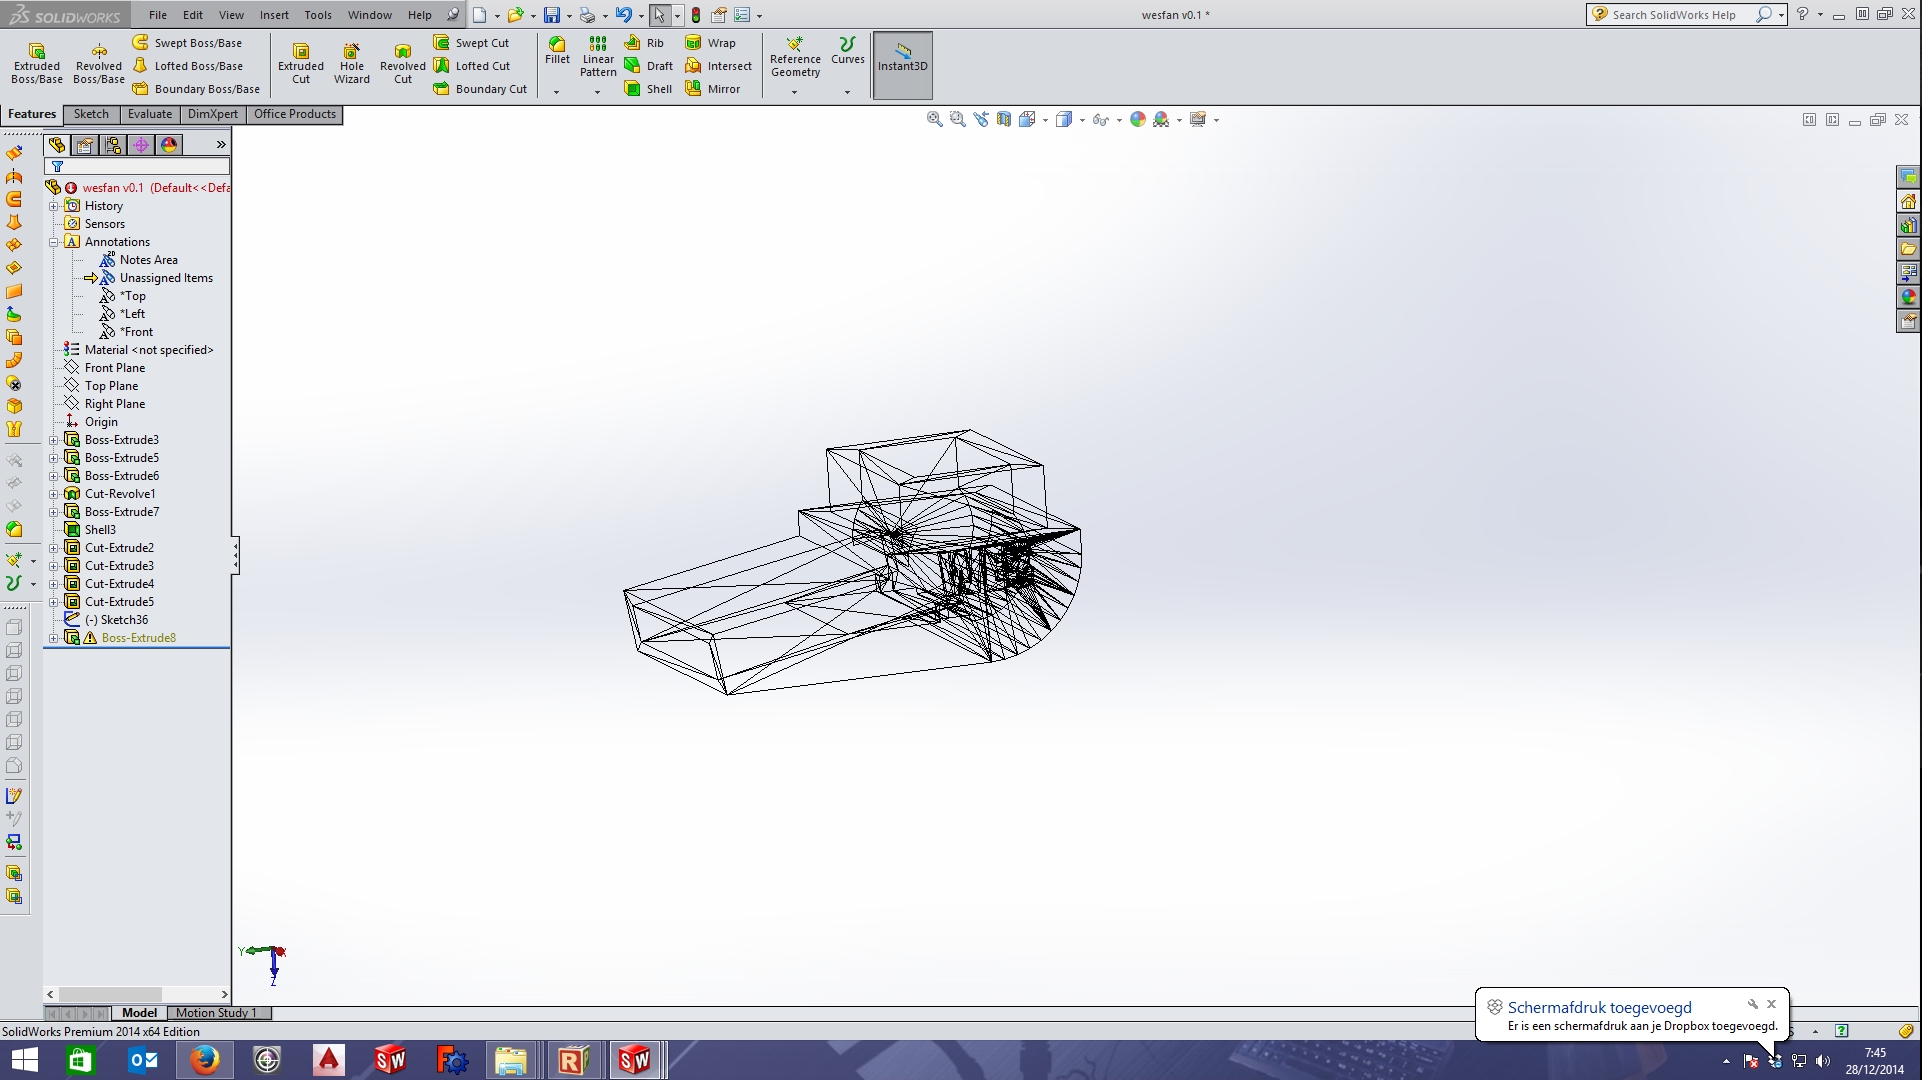Select the Revolved Boss/Base tool

pyautogui.click(x=99, y=63)
